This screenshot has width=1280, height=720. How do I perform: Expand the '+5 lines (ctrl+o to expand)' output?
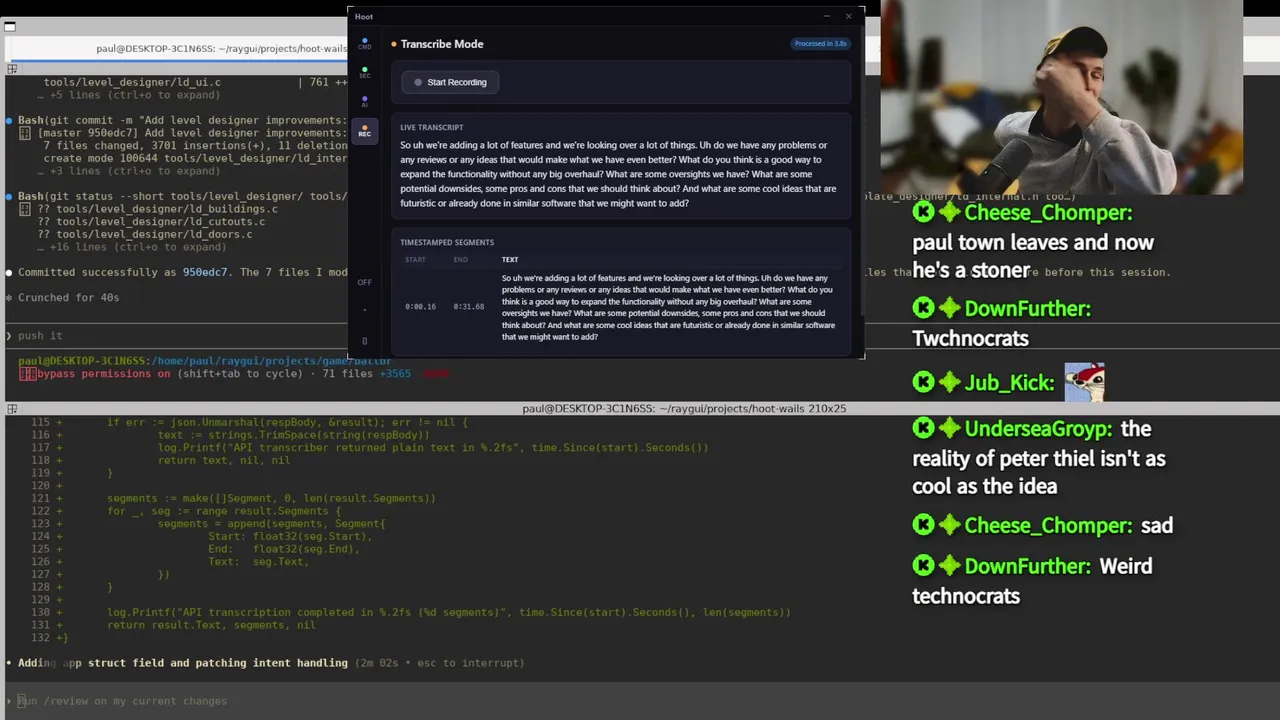(x=128, y=95)
